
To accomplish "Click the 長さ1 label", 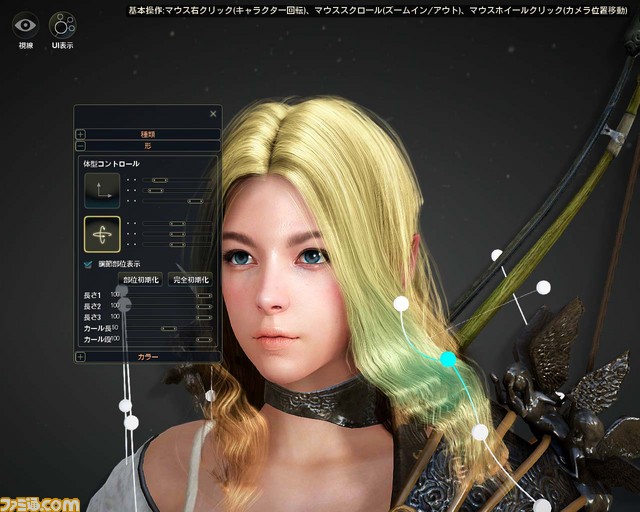I will pos(92,295).
